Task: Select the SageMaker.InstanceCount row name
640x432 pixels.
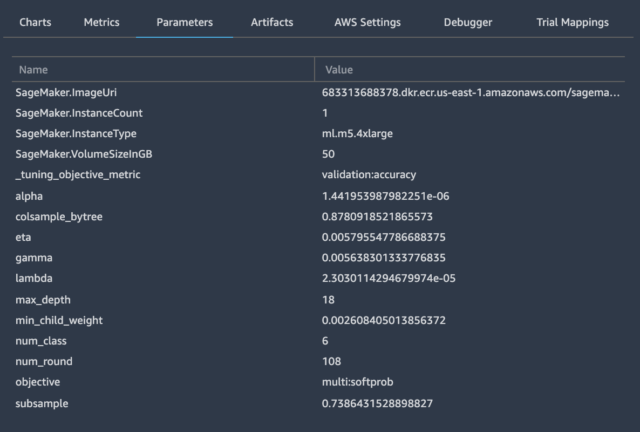Action: pyautogui.click(x=79, y=113)
